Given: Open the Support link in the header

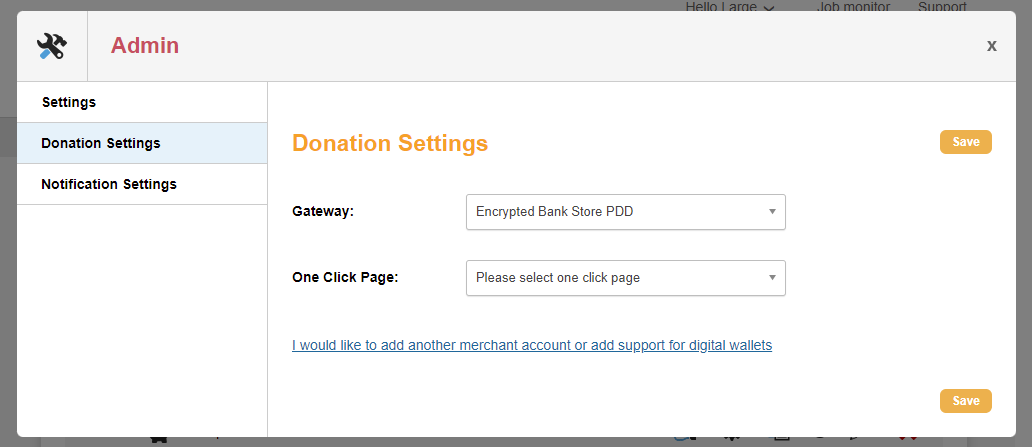Looking at the screenshot, I should (x=942, y=7).
